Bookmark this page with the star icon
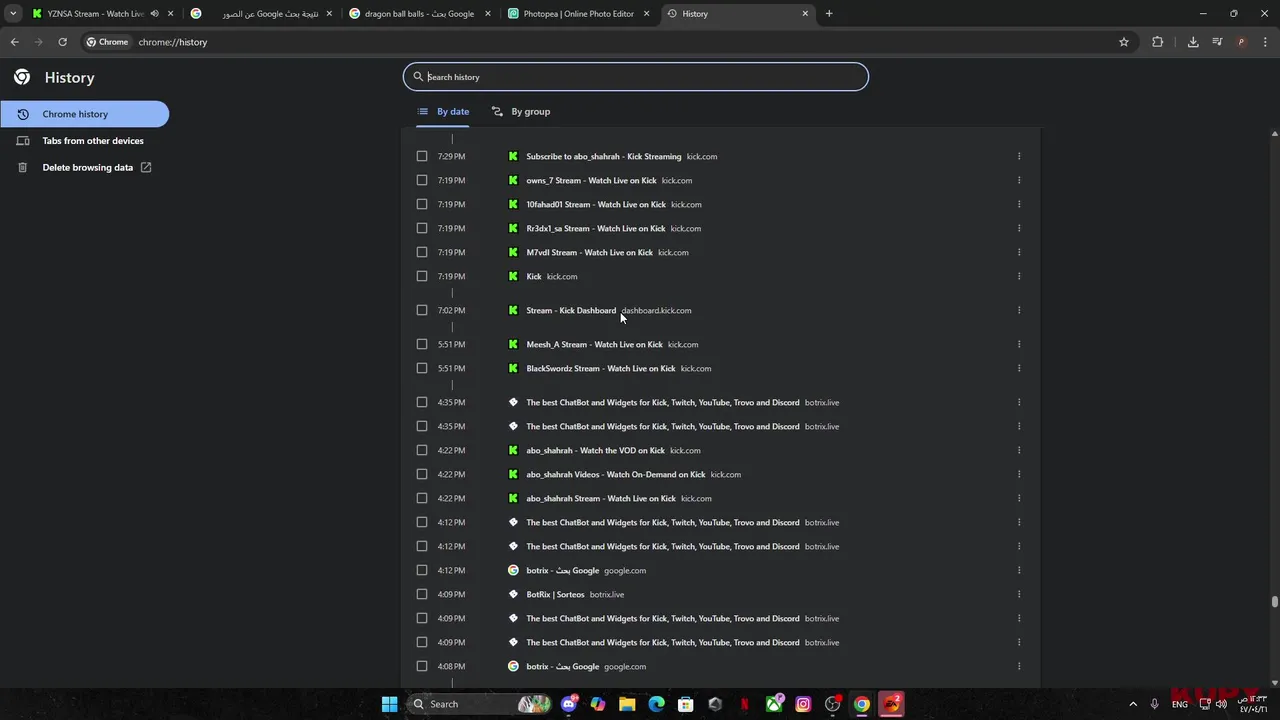This screenshot has width=1280, height=720. (1124, 42)
